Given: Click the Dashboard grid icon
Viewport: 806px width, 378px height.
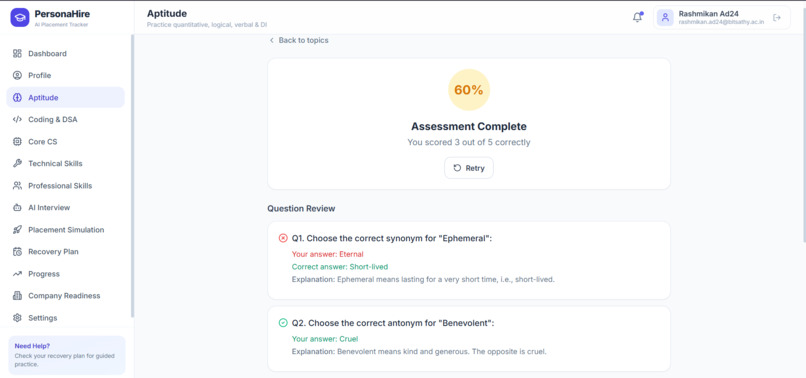Looking at the screenshot, I should [17, 53].
